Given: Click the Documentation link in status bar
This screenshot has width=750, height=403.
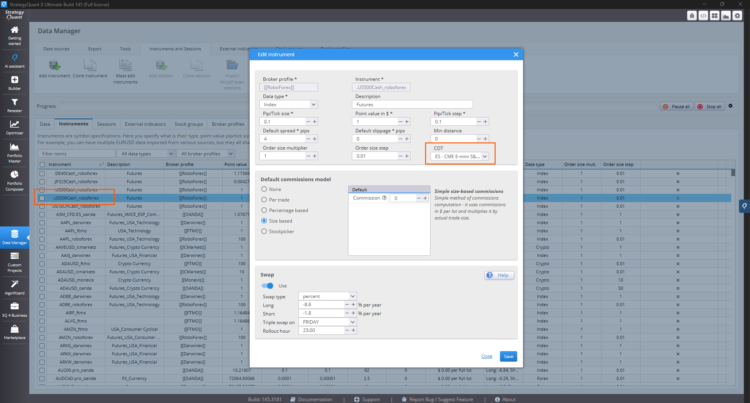Looking at the screenshot, I should coord(311,399).
